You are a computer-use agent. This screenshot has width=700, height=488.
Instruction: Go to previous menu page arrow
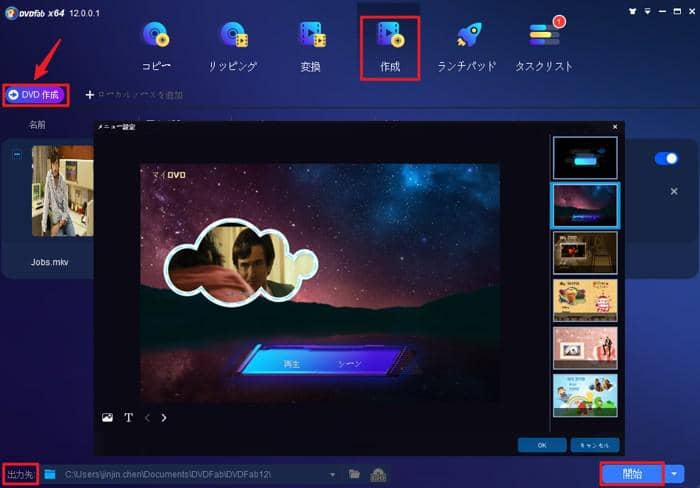(147, 417)
